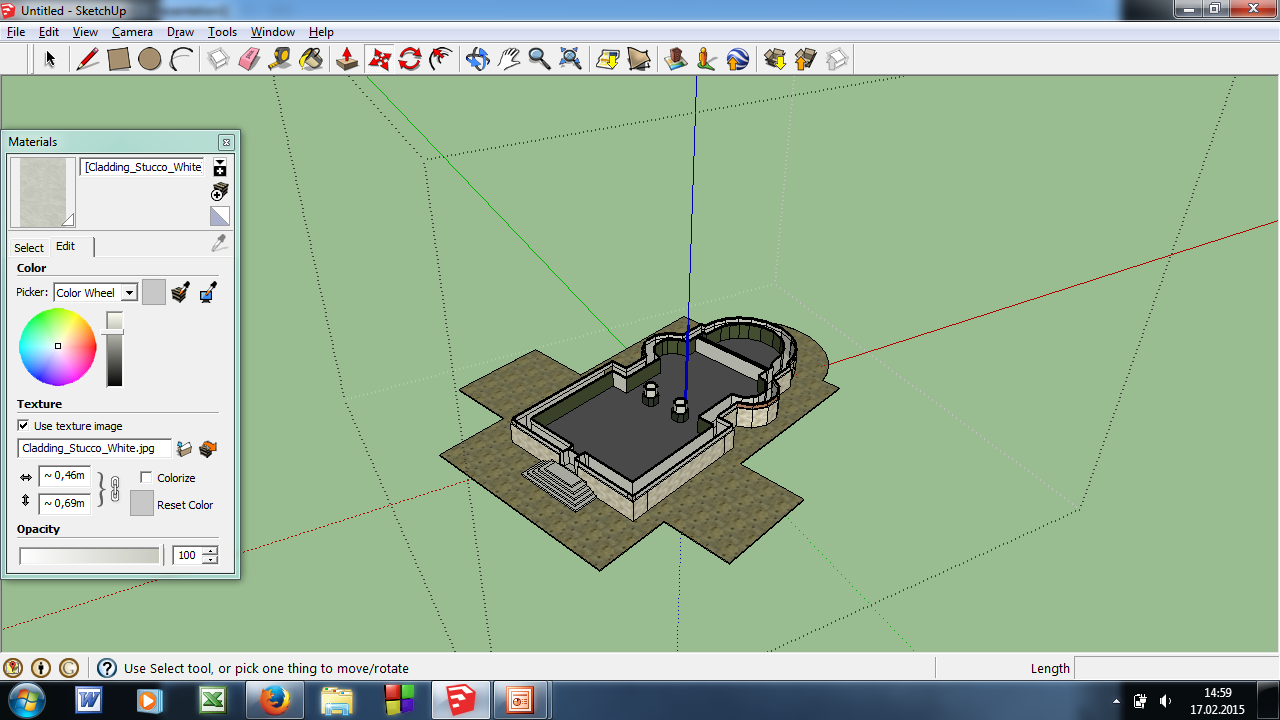Select the Orbit camera tool
1280x720 pixels.
pos(477,60)
